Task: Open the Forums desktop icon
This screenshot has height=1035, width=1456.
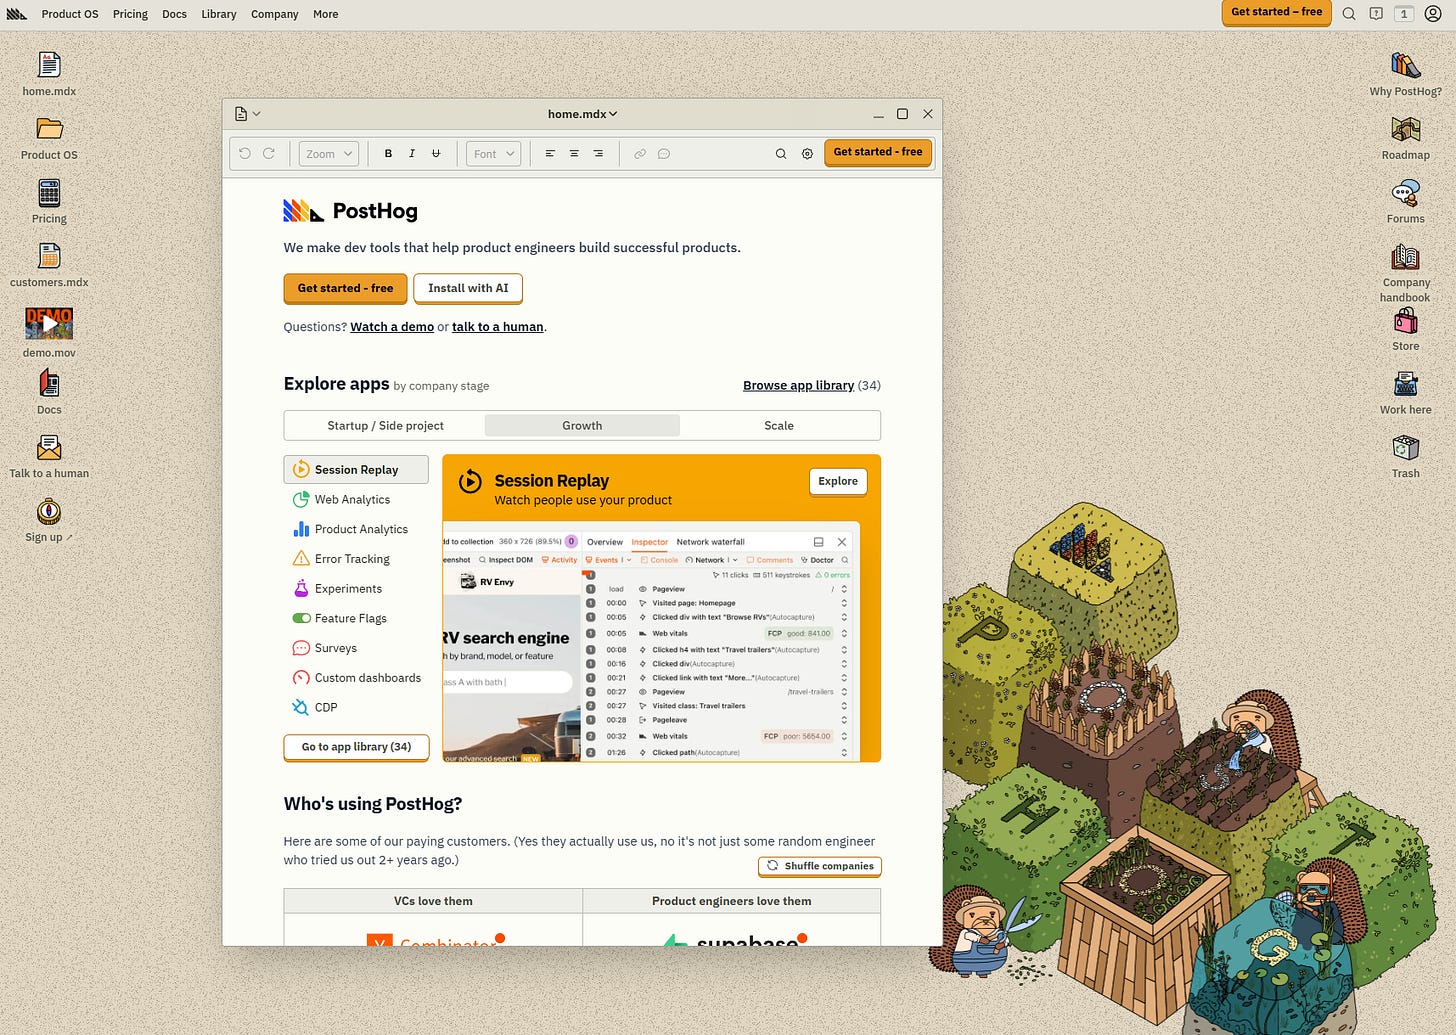Action: click(1405, 192)
